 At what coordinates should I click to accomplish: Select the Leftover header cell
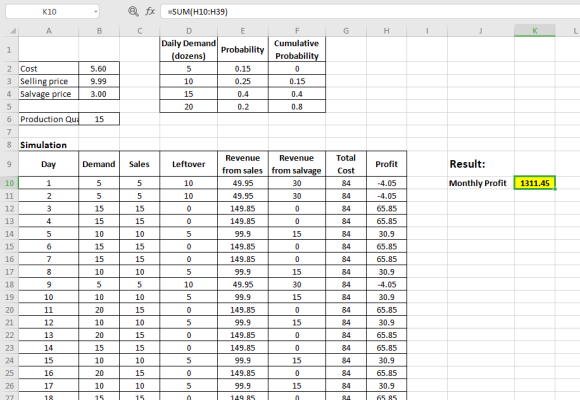coord(189,164)
